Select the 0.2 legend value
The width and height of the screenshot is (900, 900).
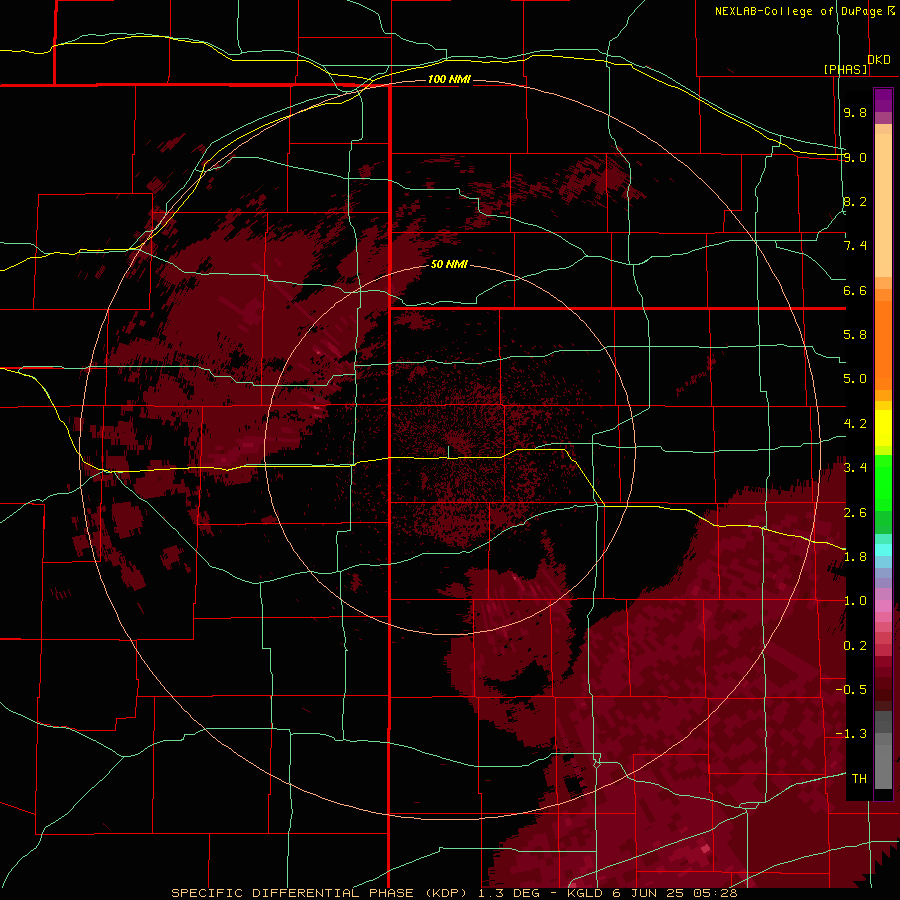click(855, 646)
